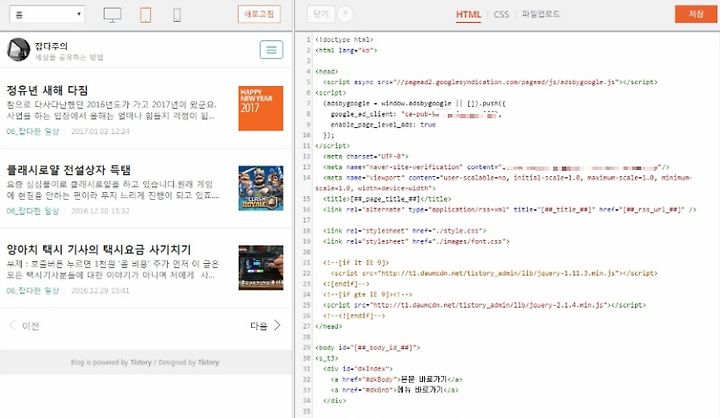Screen dimensions: 720x418
Task: Click the <title>[##_page_title_##] line
Action: tap(387, 199)
